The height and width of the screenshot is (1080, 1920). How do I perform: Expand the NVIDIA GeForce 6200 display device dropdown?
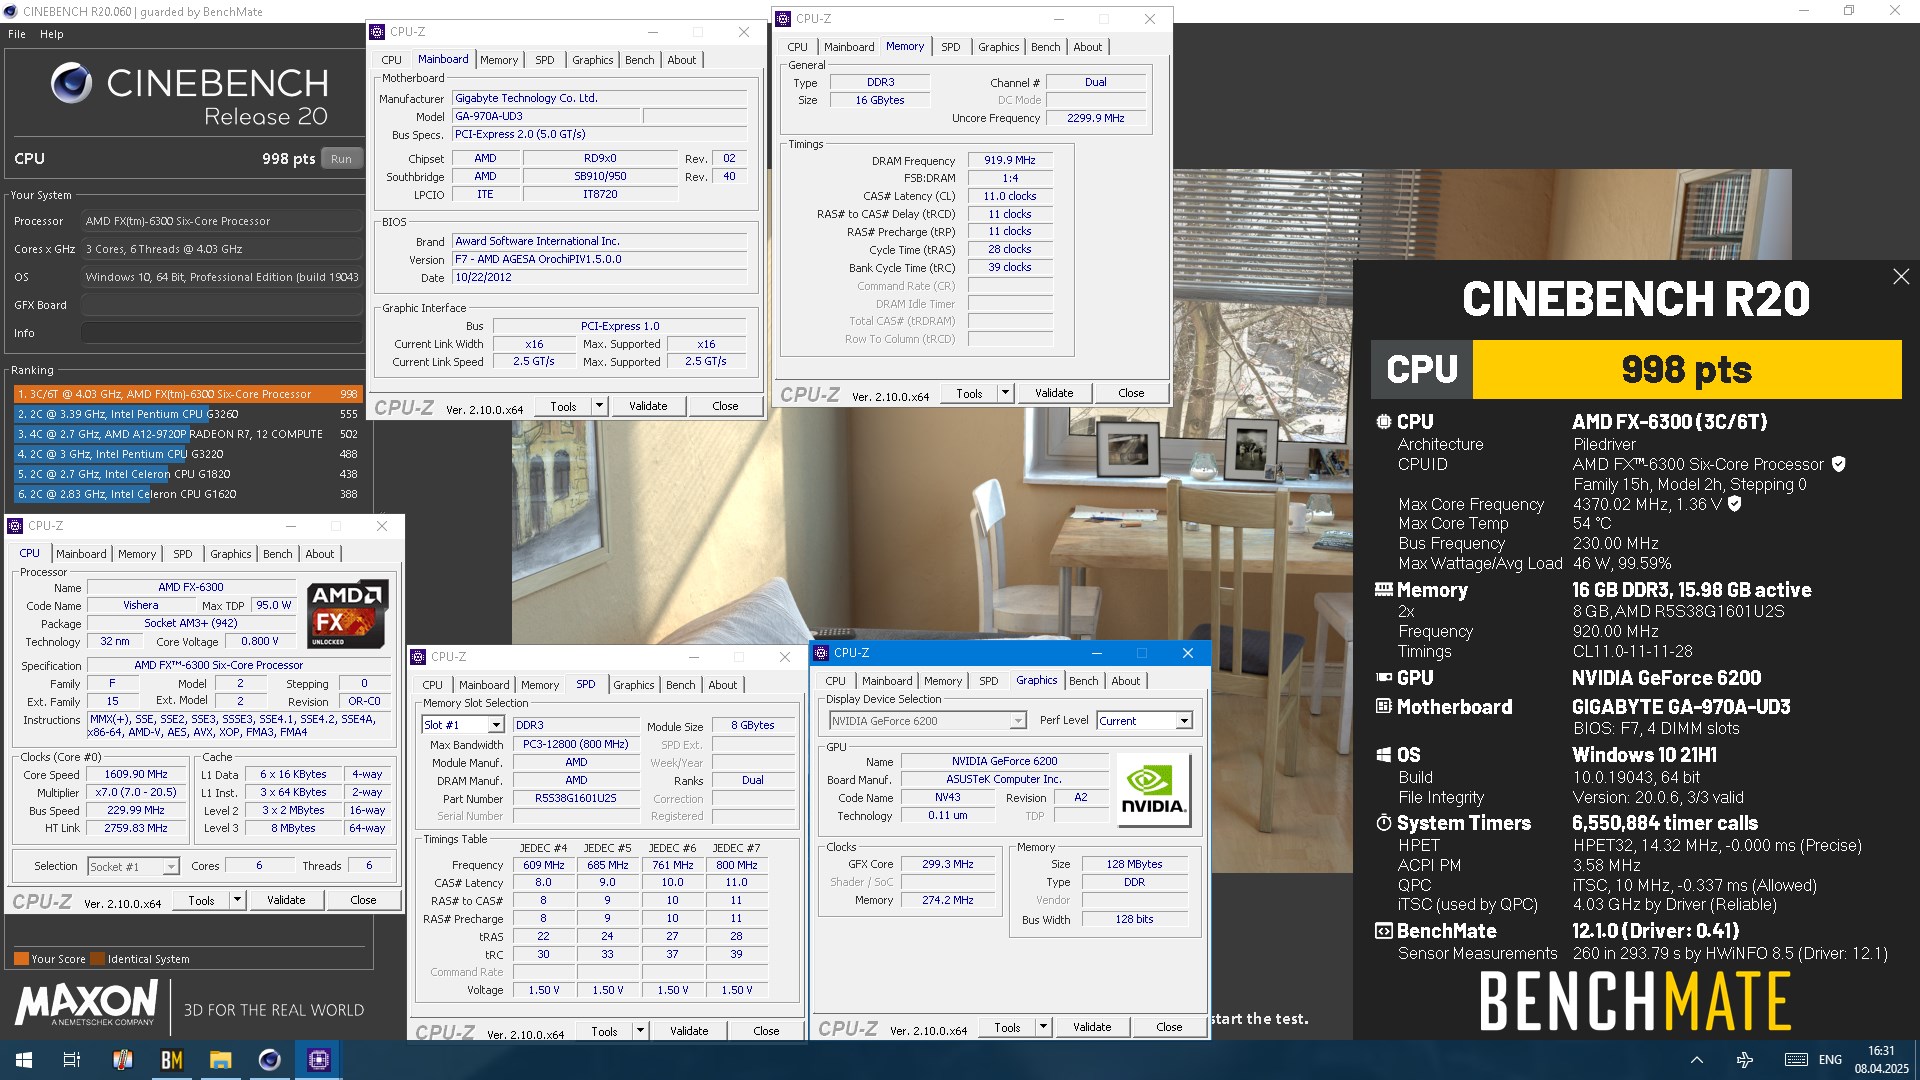click(x=1018, y=721)
